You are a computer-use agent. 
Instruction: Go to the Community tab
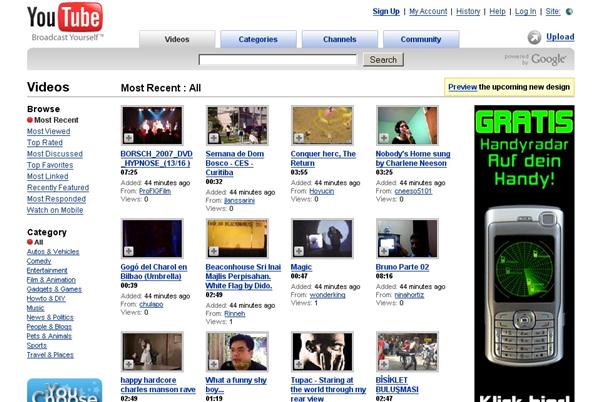pyautogui.click(x=421, y=40)
